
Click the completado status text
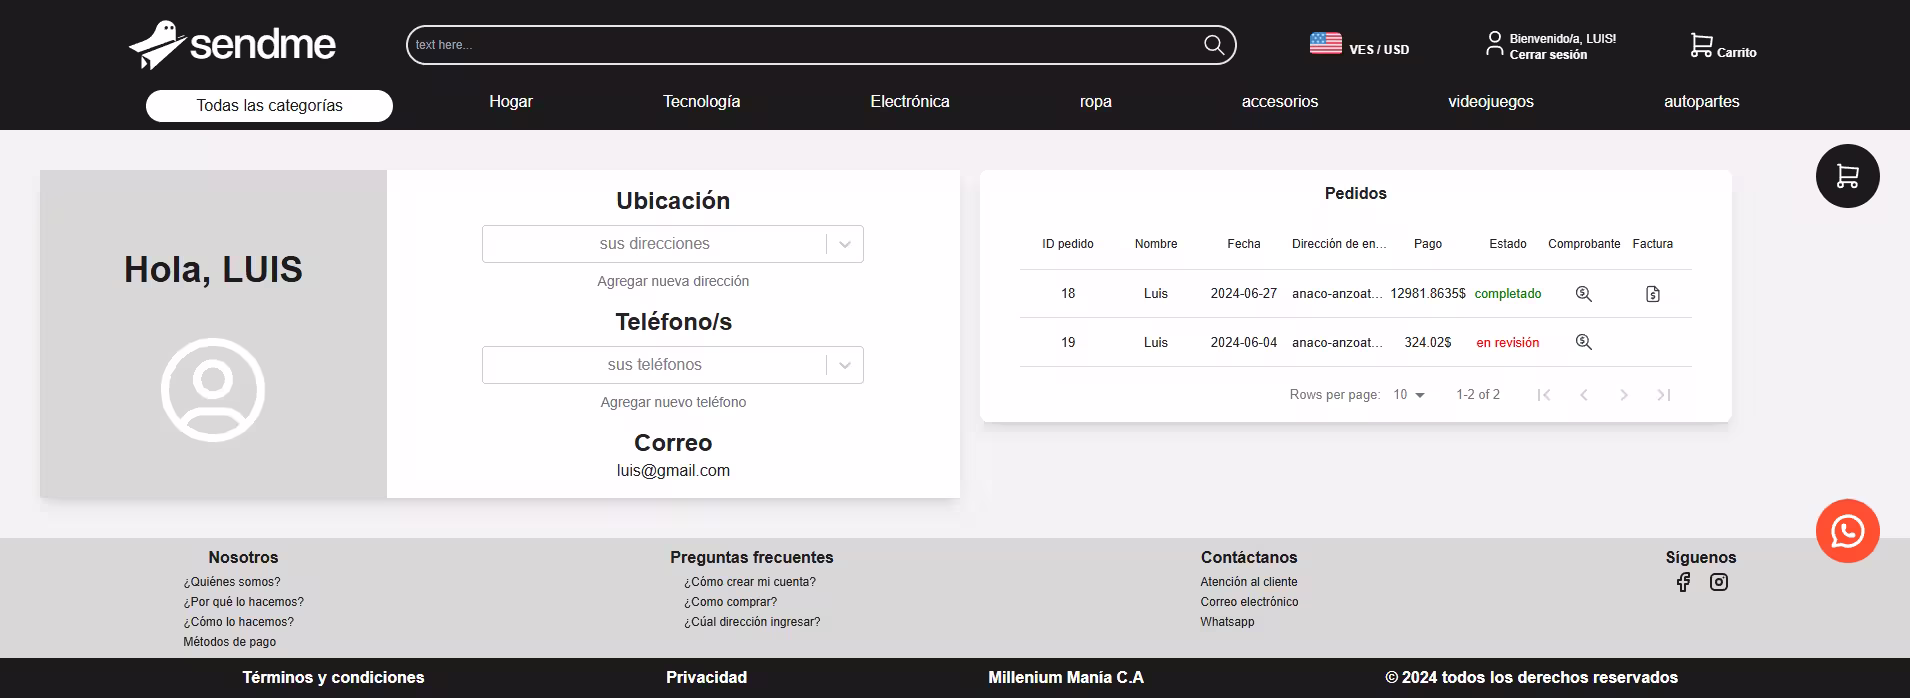tap(1507, 294)
